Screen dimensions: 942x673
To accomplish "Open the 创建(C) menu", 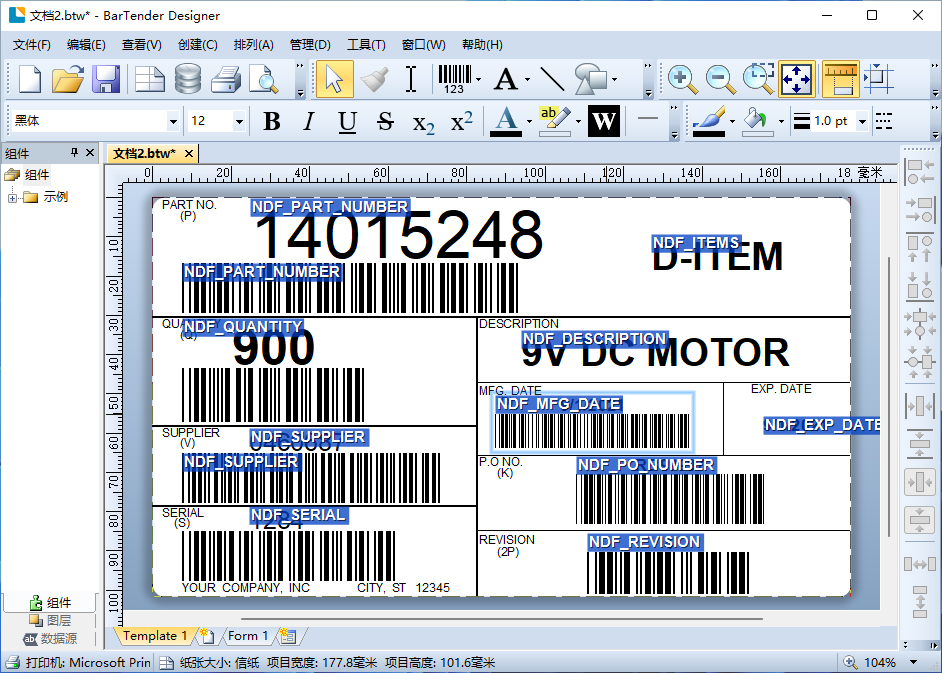I will pos(198,45).
